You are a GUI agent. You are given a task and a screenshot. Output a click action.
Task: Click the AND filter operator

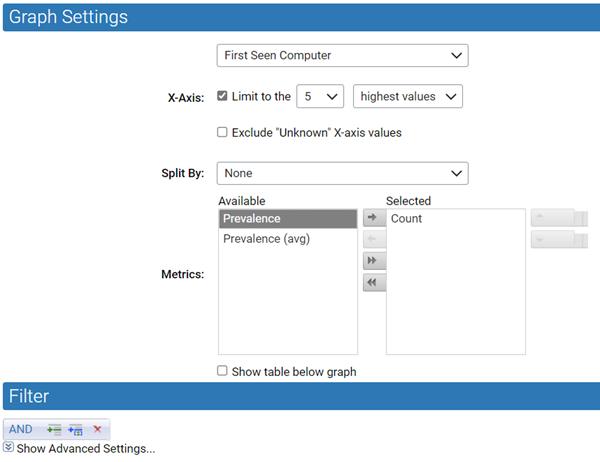[21, 429]
